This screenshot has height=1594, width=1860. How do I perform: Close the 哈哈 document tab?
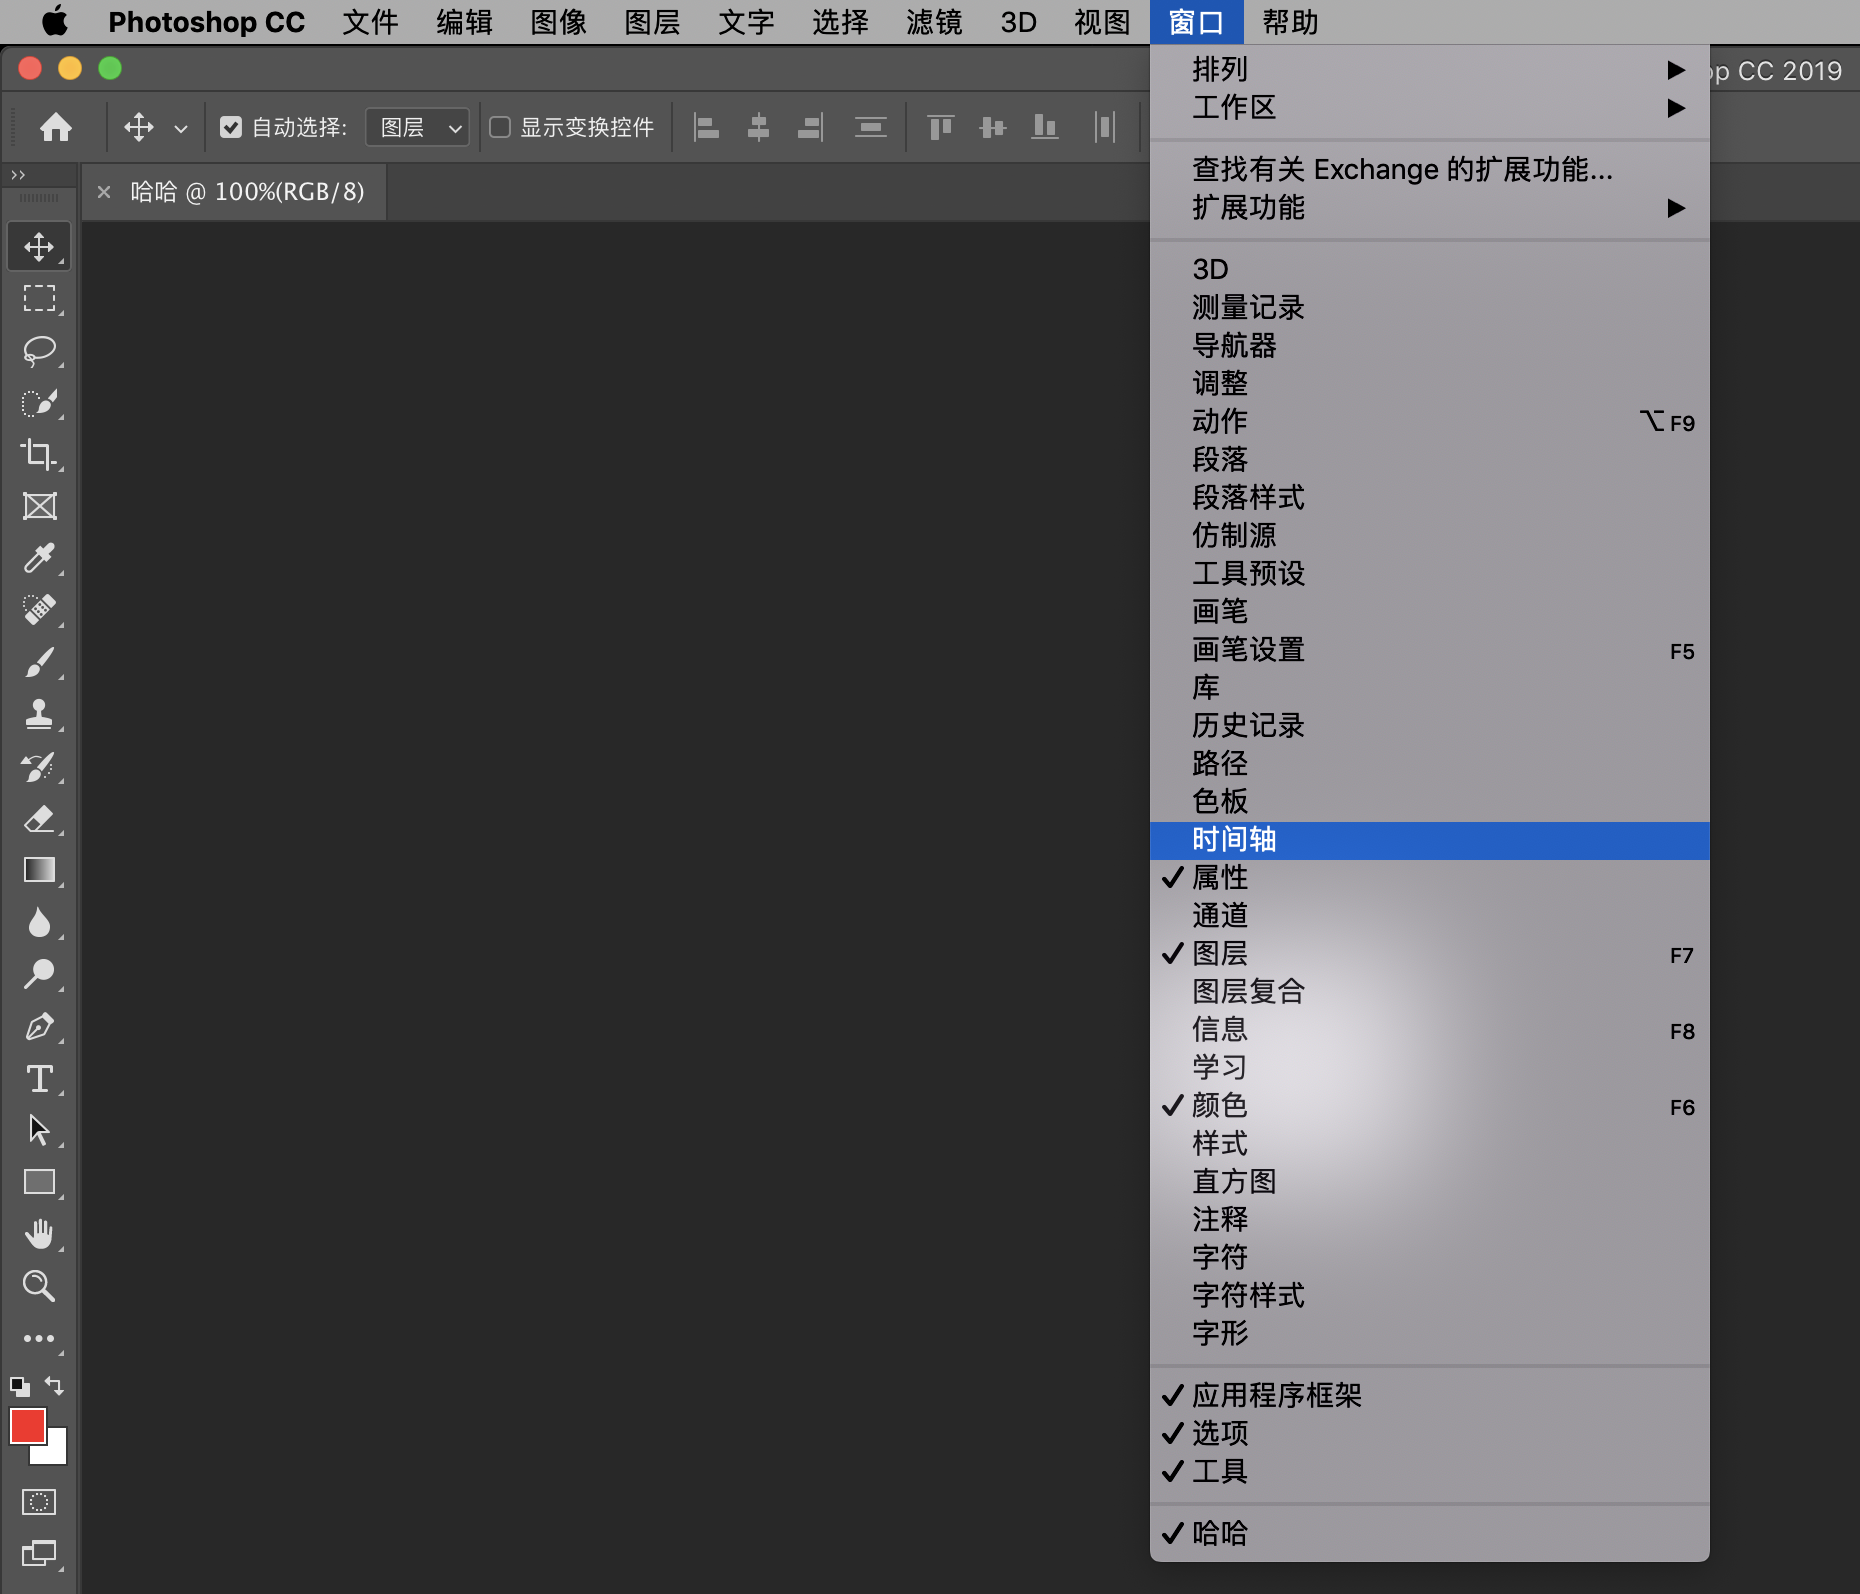click(104, 192)
